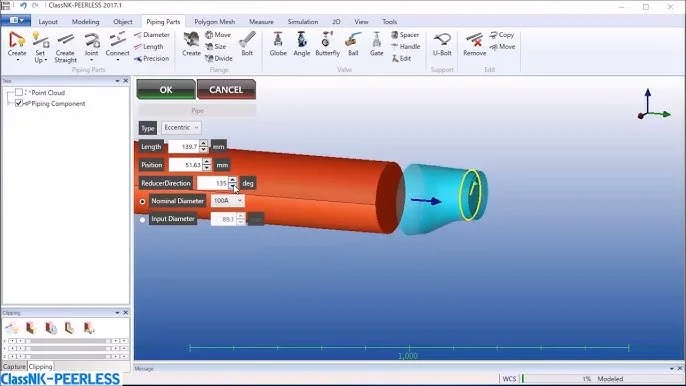Click the valve Handle tool

point(406,46)
